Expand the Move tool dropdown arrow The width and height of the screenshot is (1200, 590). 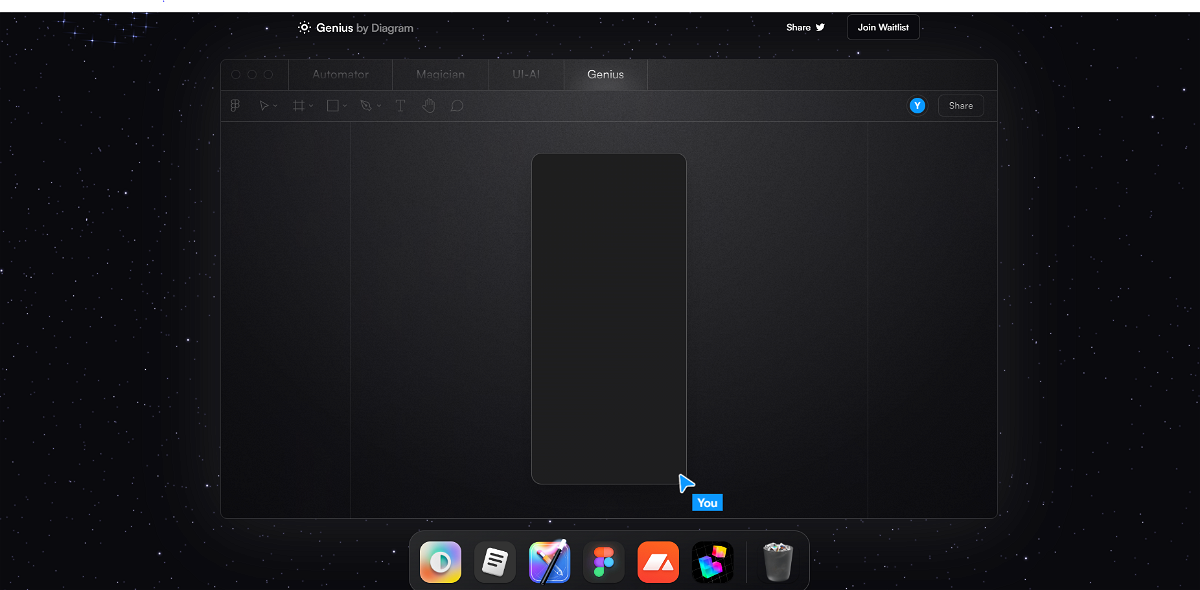point(275,106)
